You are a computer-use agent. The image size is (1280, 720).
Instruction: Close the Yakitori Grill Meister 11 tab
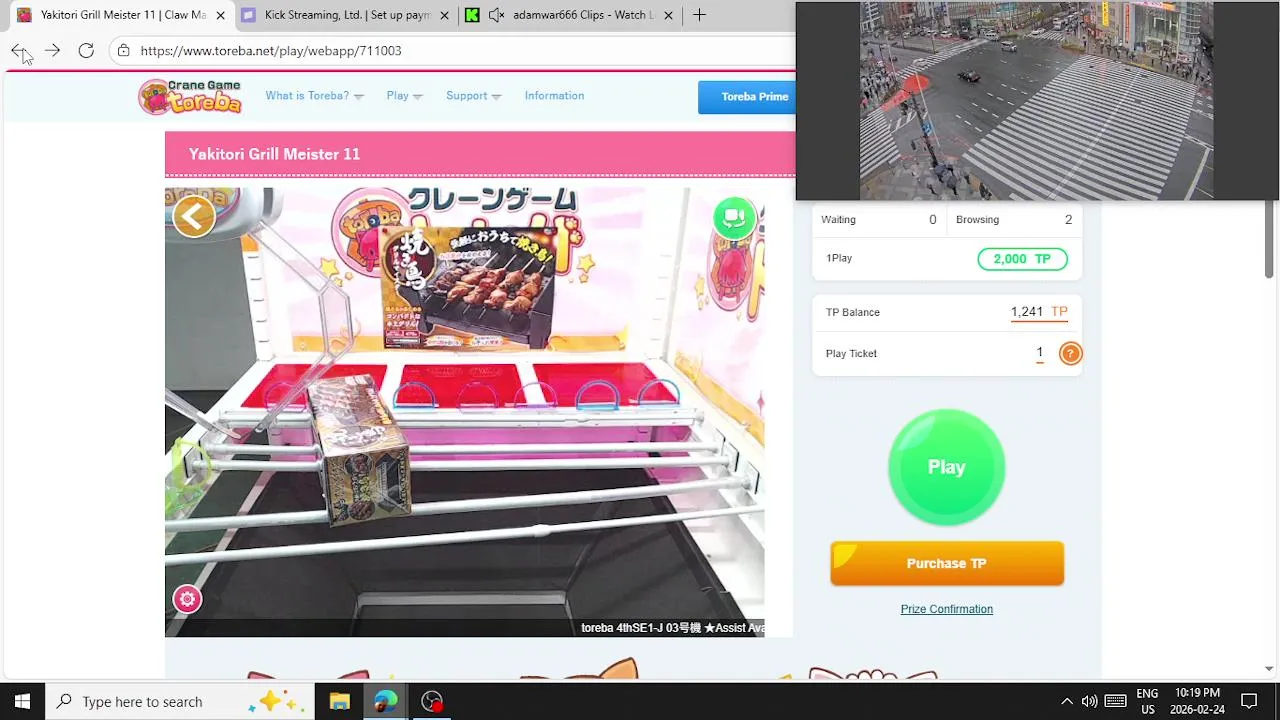pos(221,15)
